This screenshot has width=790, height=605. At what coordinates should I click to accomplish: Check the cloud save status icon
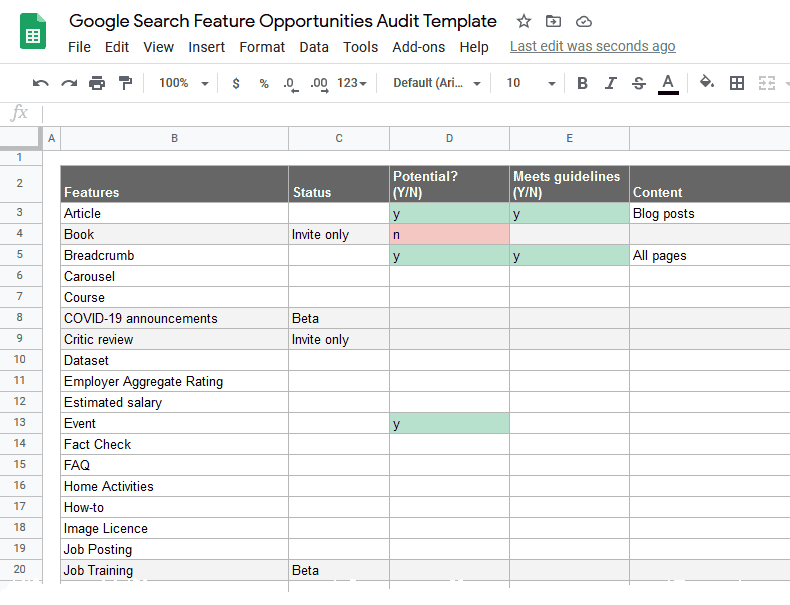pos(583,22)
